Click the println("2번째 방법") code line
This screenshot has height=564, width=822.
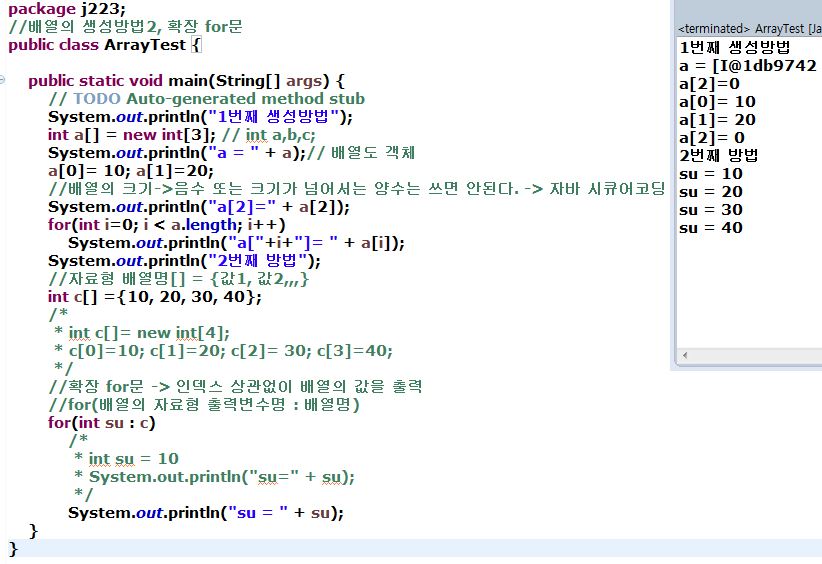(x=185, y=261)
